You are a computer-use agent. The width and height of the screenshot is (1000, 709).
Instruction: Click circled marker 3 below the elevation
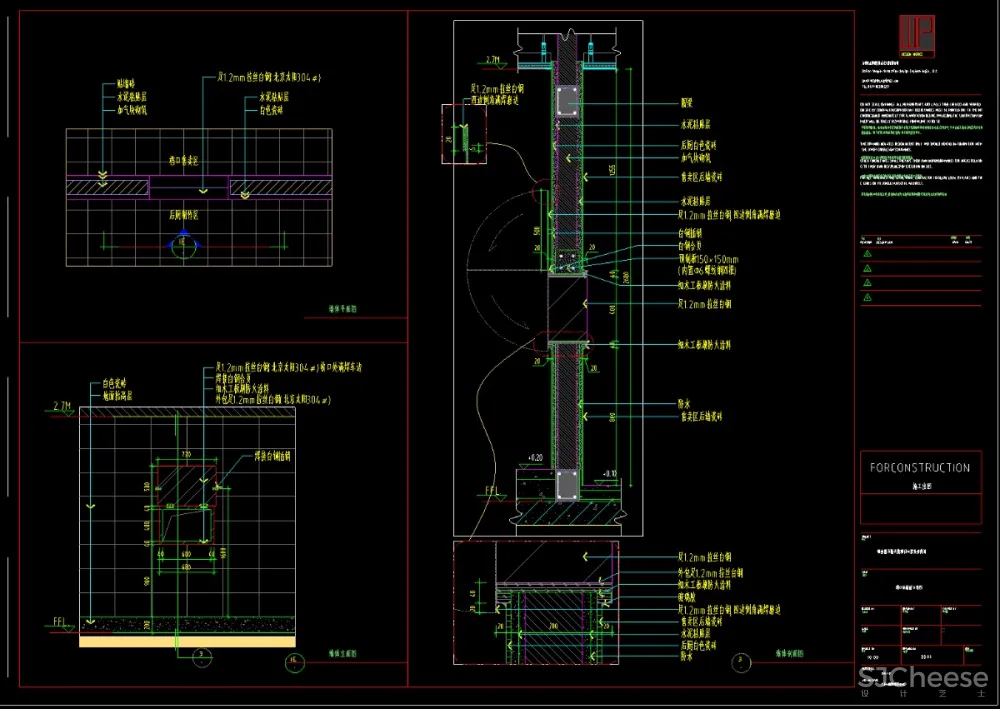201,656
